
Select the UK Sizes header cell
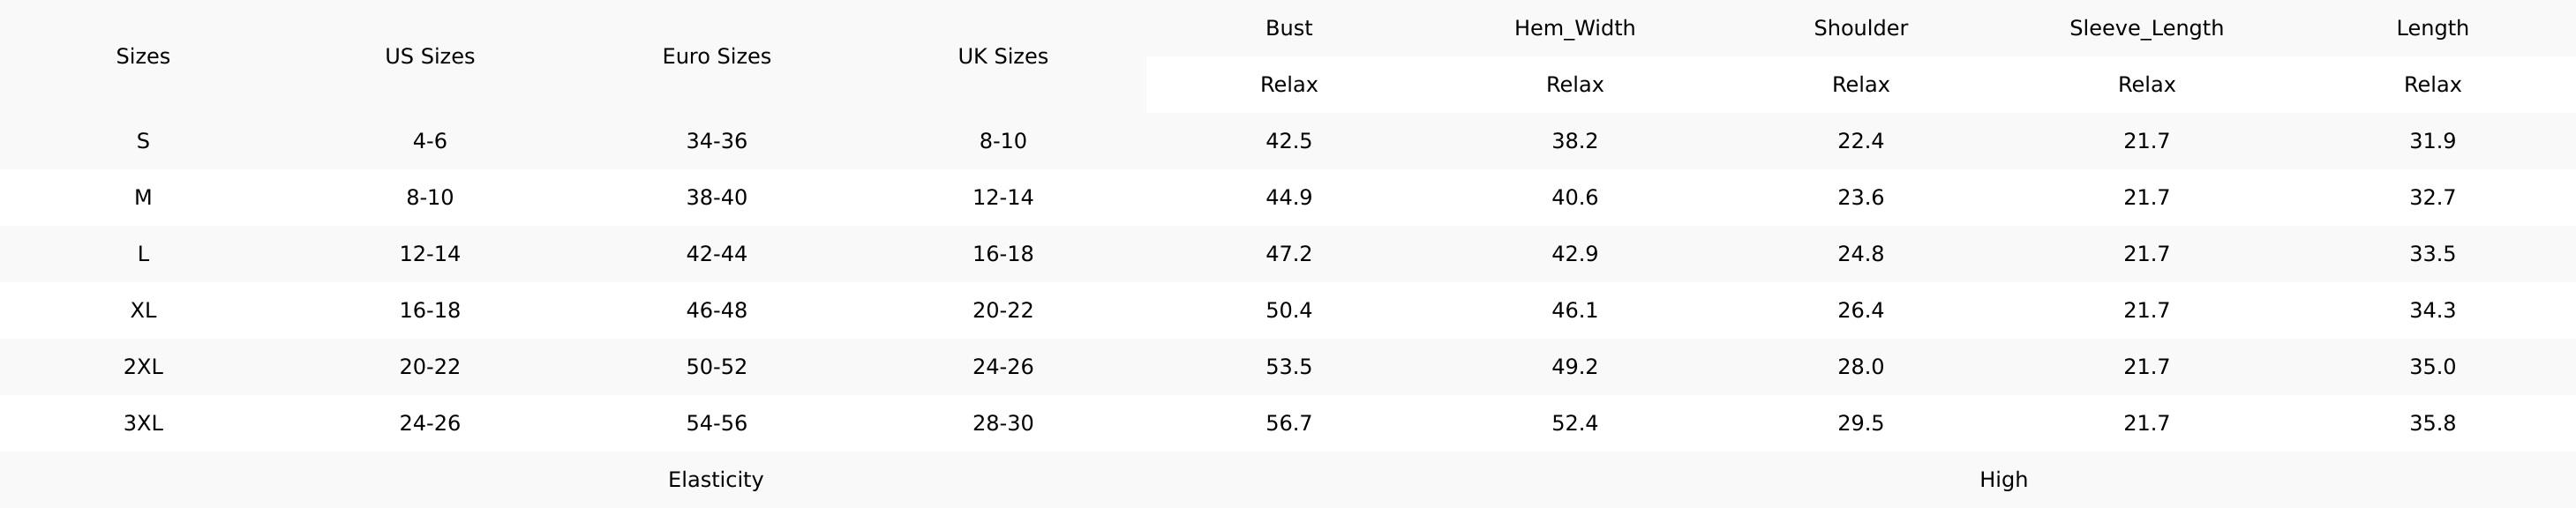(1002, 56)
